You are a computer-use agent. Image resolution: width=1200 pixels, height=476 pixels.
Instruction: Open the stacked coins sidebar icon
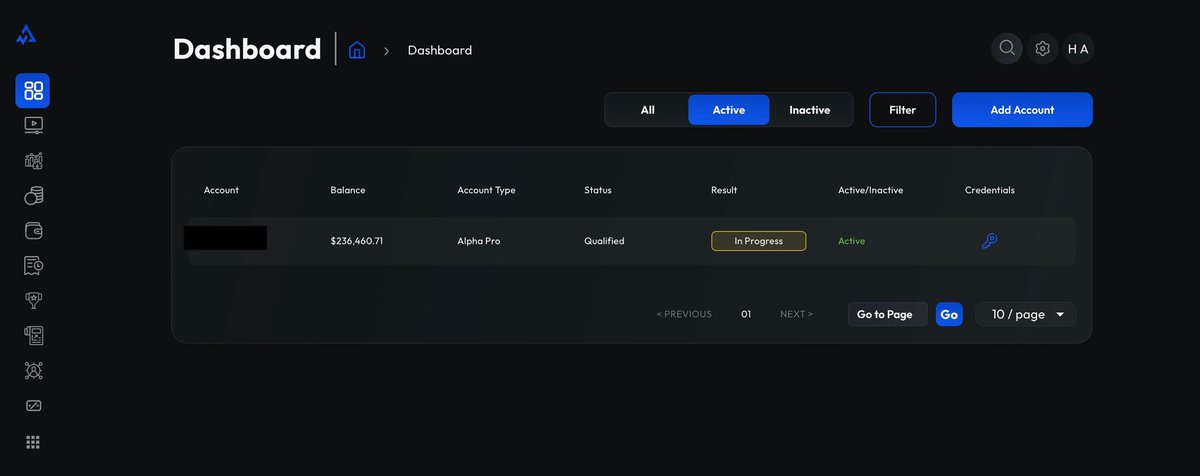tap(33, 196)
